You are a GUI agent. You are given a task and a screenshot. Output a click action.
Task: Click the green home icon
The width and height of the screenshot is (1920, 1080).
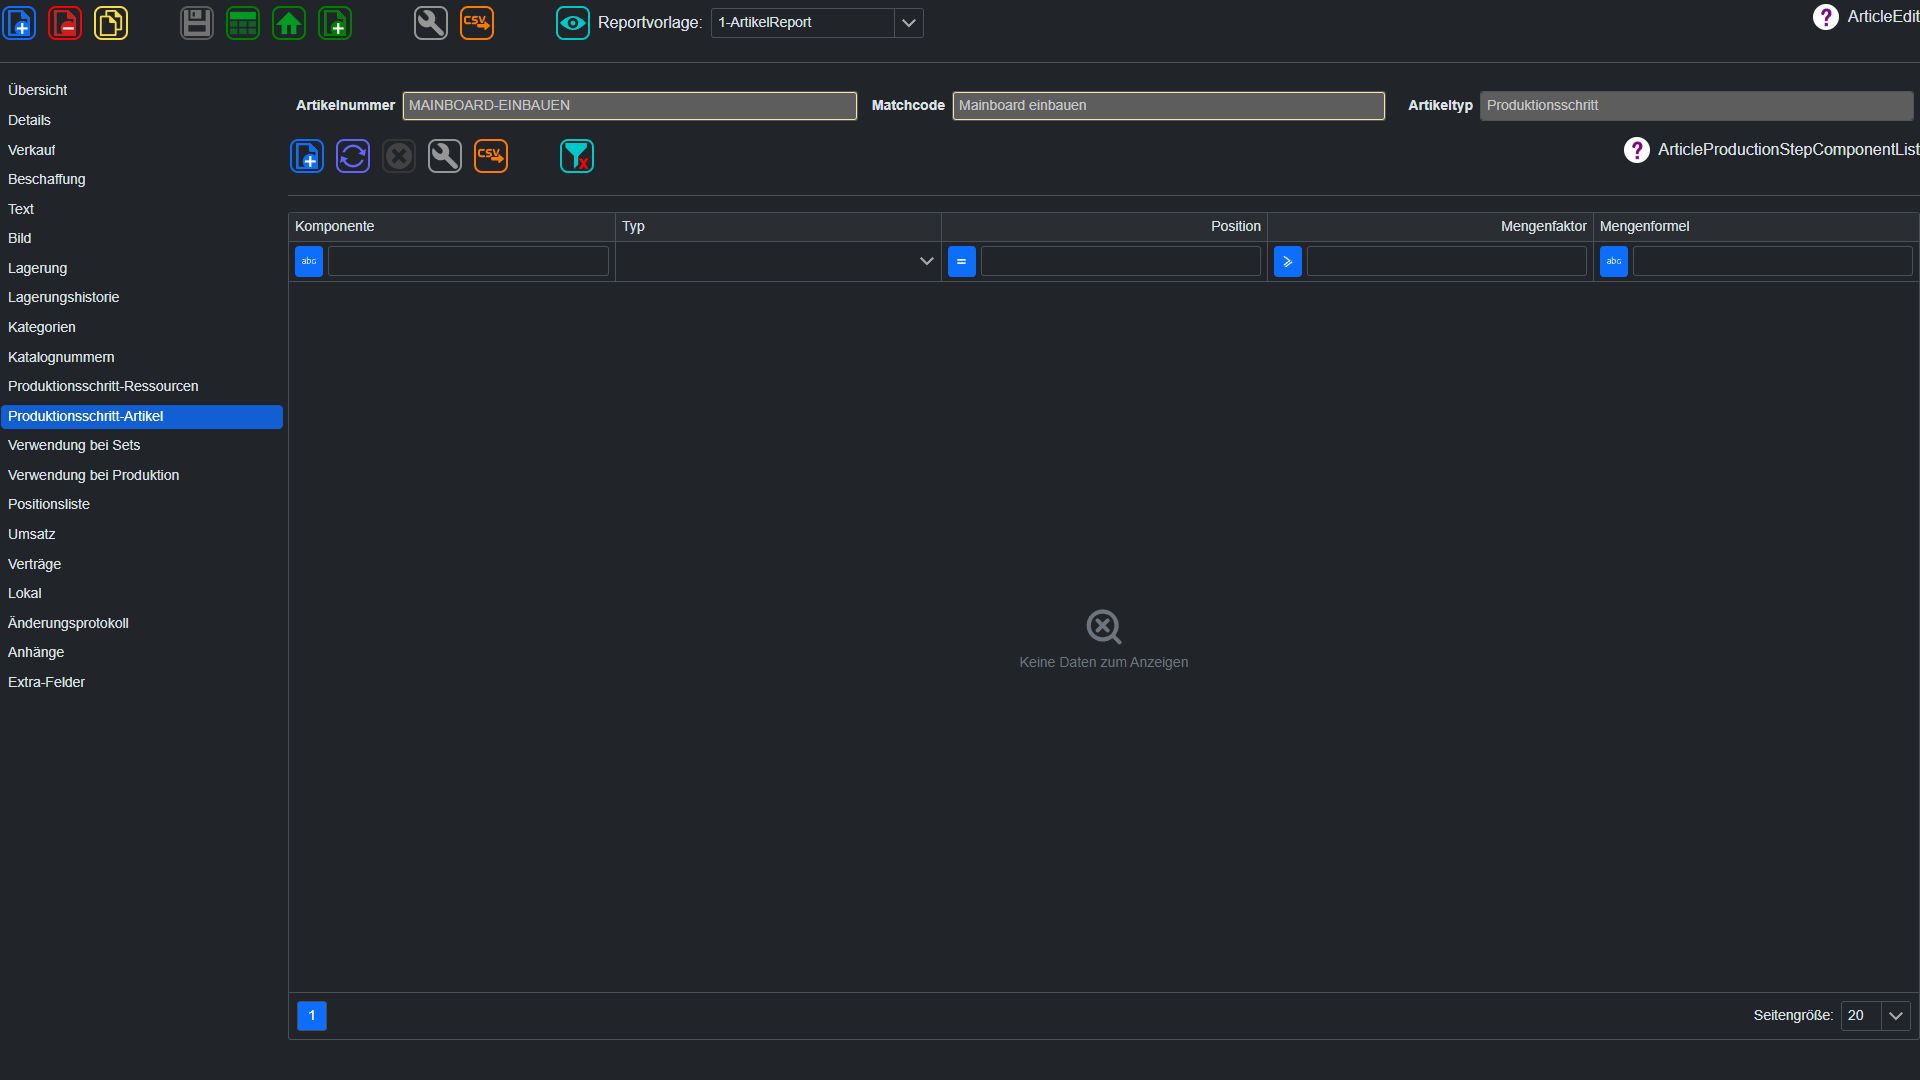[289, 23]
